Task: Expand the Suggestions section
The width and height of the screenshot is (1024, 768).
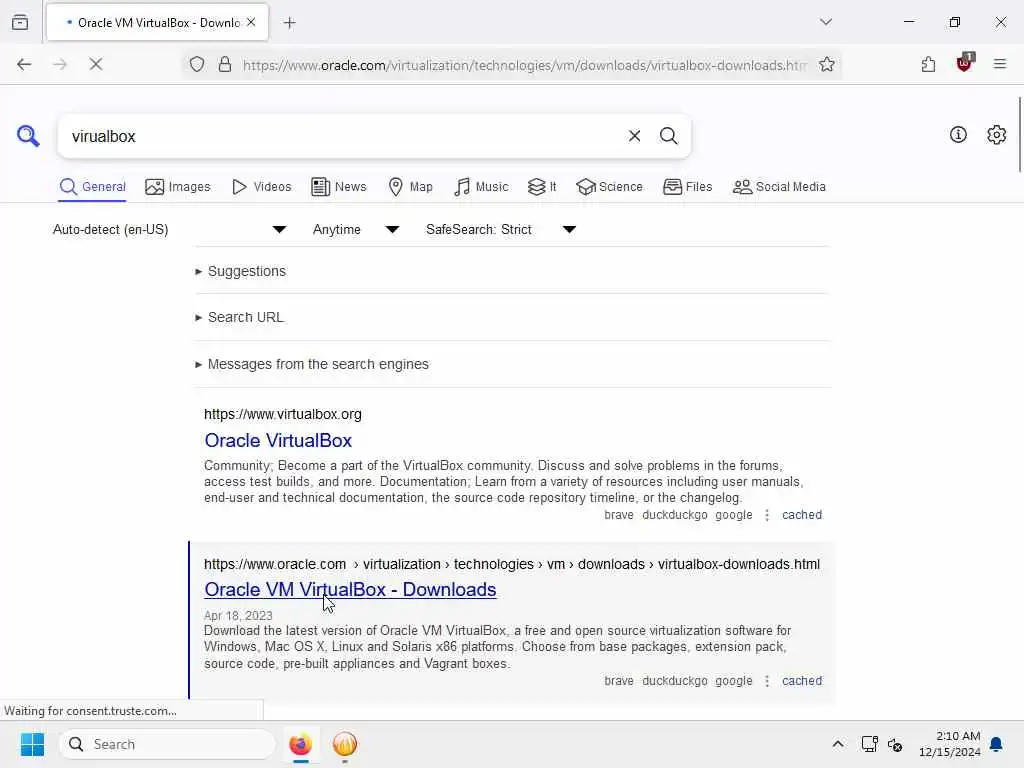Action: coord(240,271)
